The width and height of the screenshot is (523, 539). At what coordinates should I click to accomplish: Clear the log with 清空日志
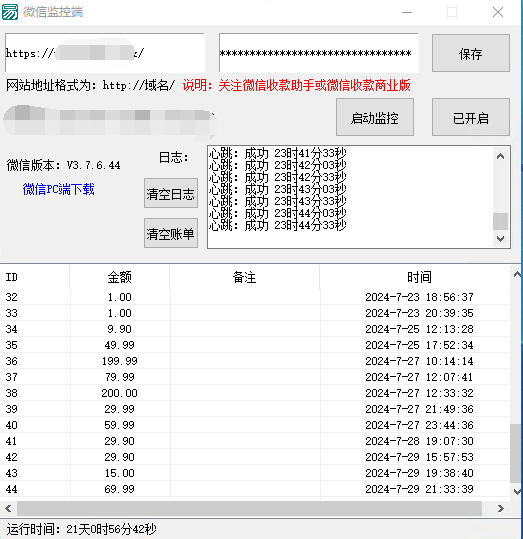tap(171, 193)
